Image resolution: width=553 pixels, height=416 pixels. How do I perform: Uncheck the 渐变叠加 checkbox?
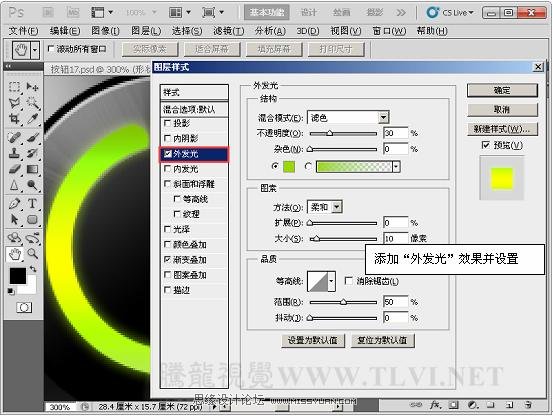(x=168, y=259)
